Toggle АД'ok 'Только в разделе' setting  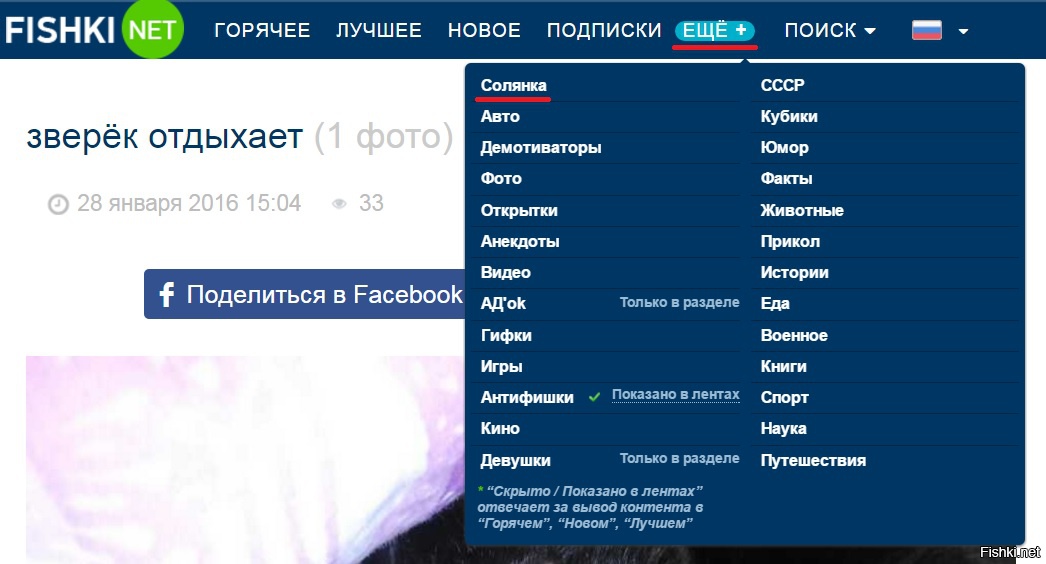click(679, 302)
